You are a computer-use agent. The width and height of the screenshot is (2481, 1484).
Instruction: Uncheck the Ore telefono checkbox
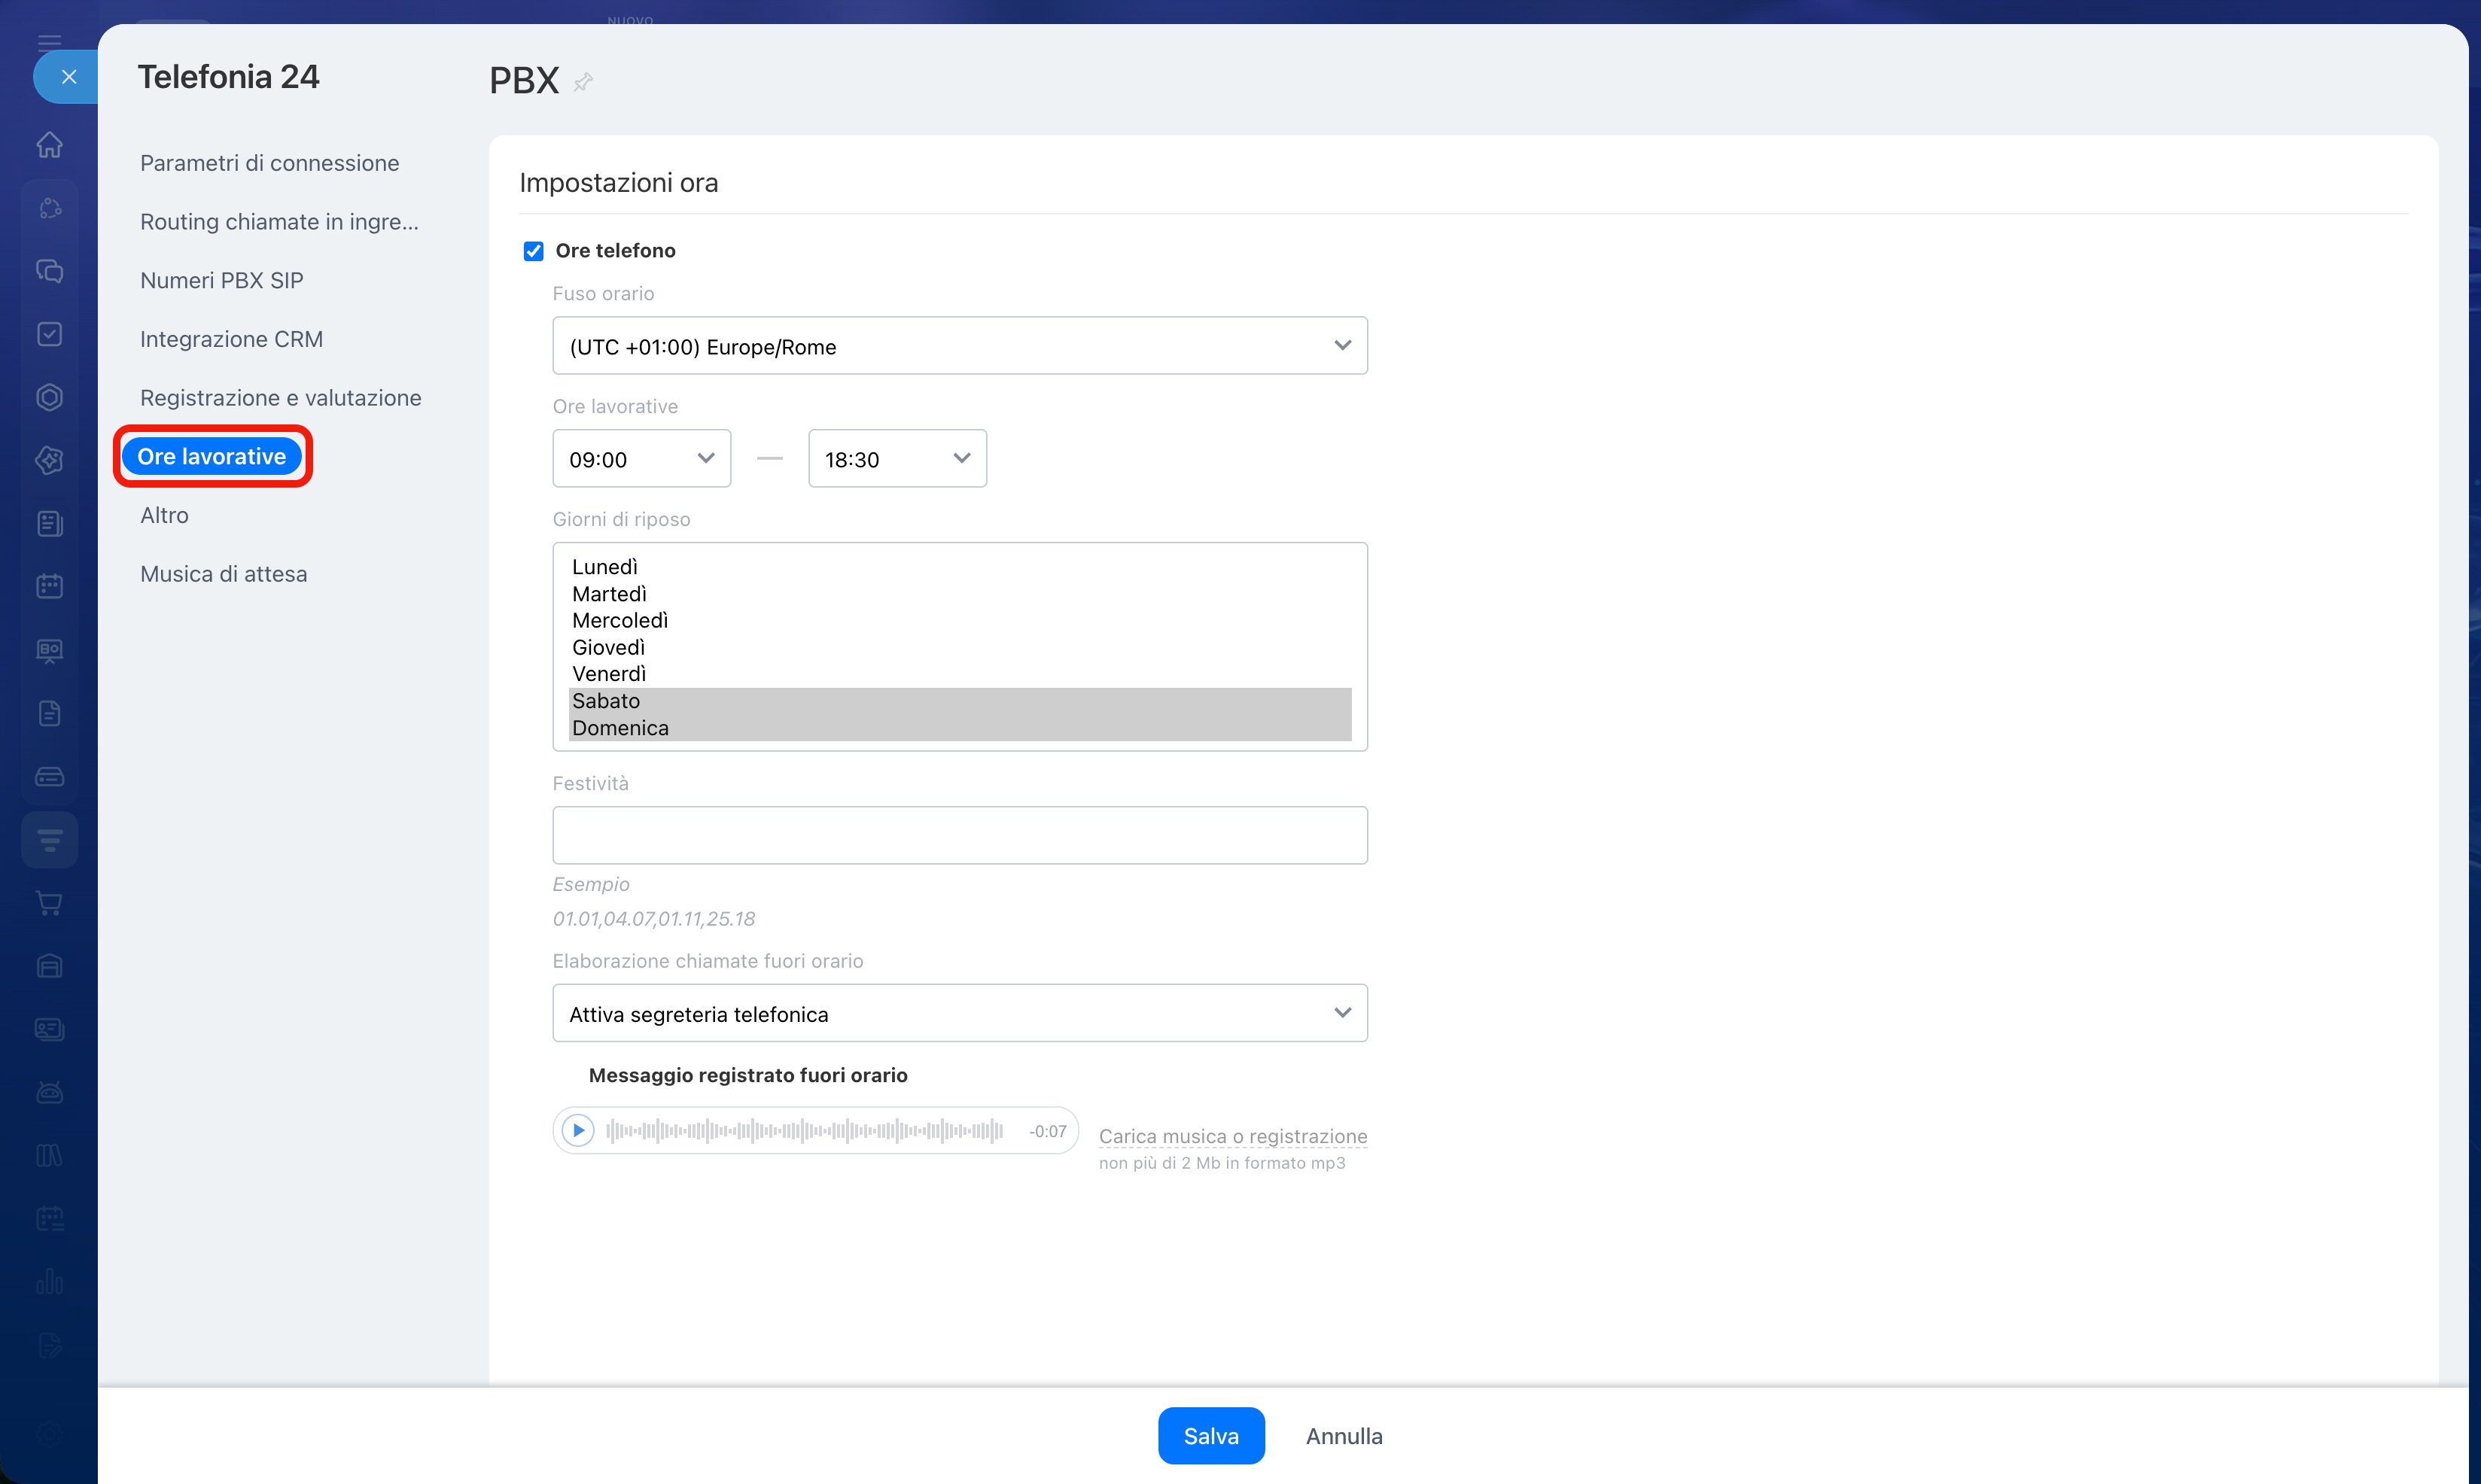coord(534,251)
